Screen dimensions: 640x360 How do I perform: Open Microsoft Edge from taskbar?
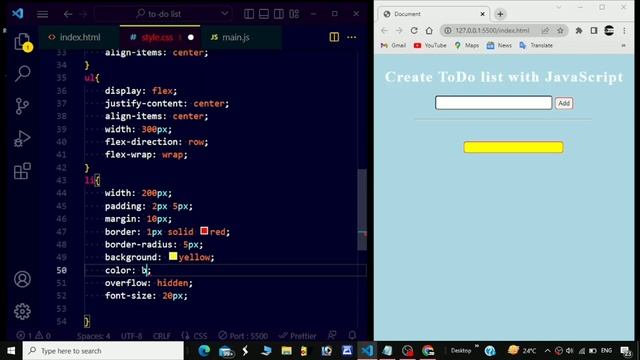point(204,351)
